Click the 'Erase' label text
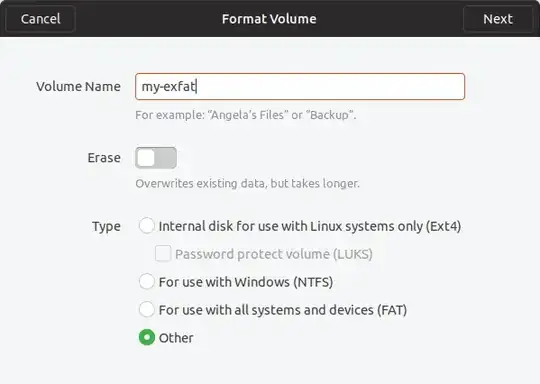 (x=104, y=158)
